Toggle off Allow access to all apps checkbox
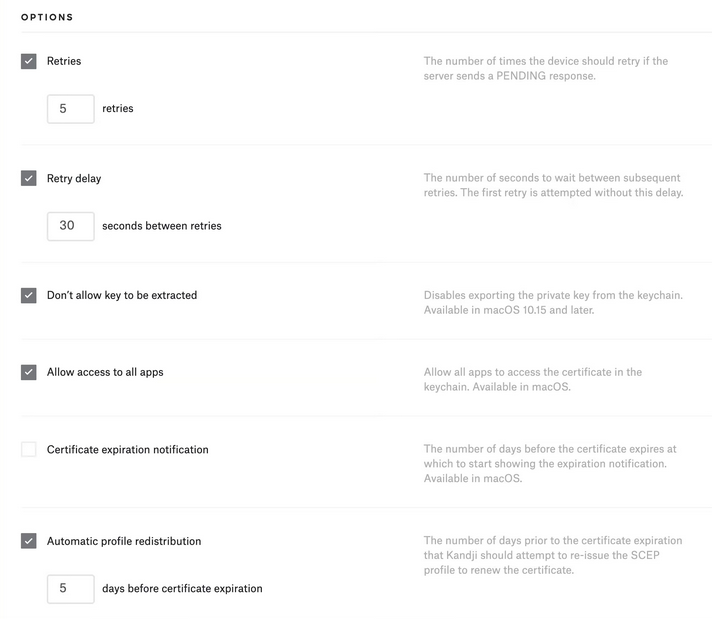Image resolution: width=712 pixels, height=619 pixels. (x=29, y=372)
